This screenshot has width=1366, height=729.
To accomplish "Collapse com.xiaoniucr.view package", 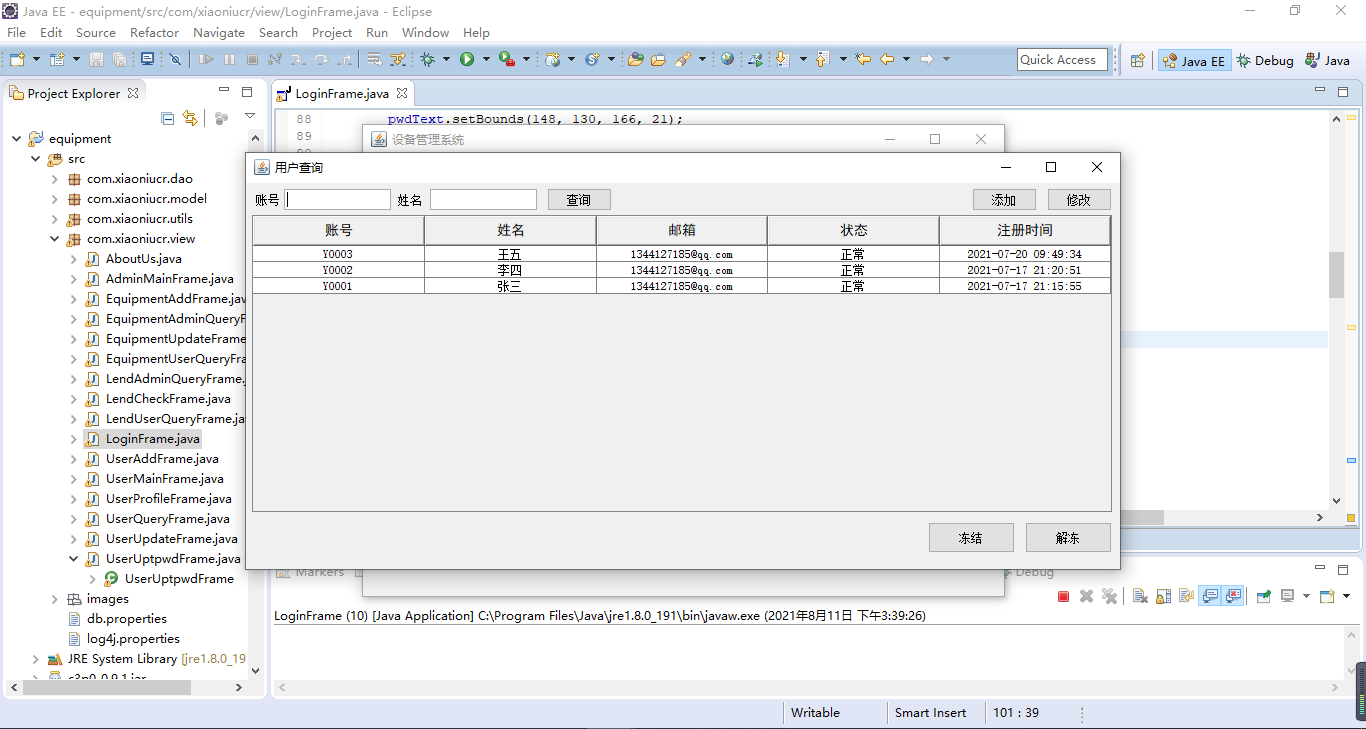I will coord(55,239).
